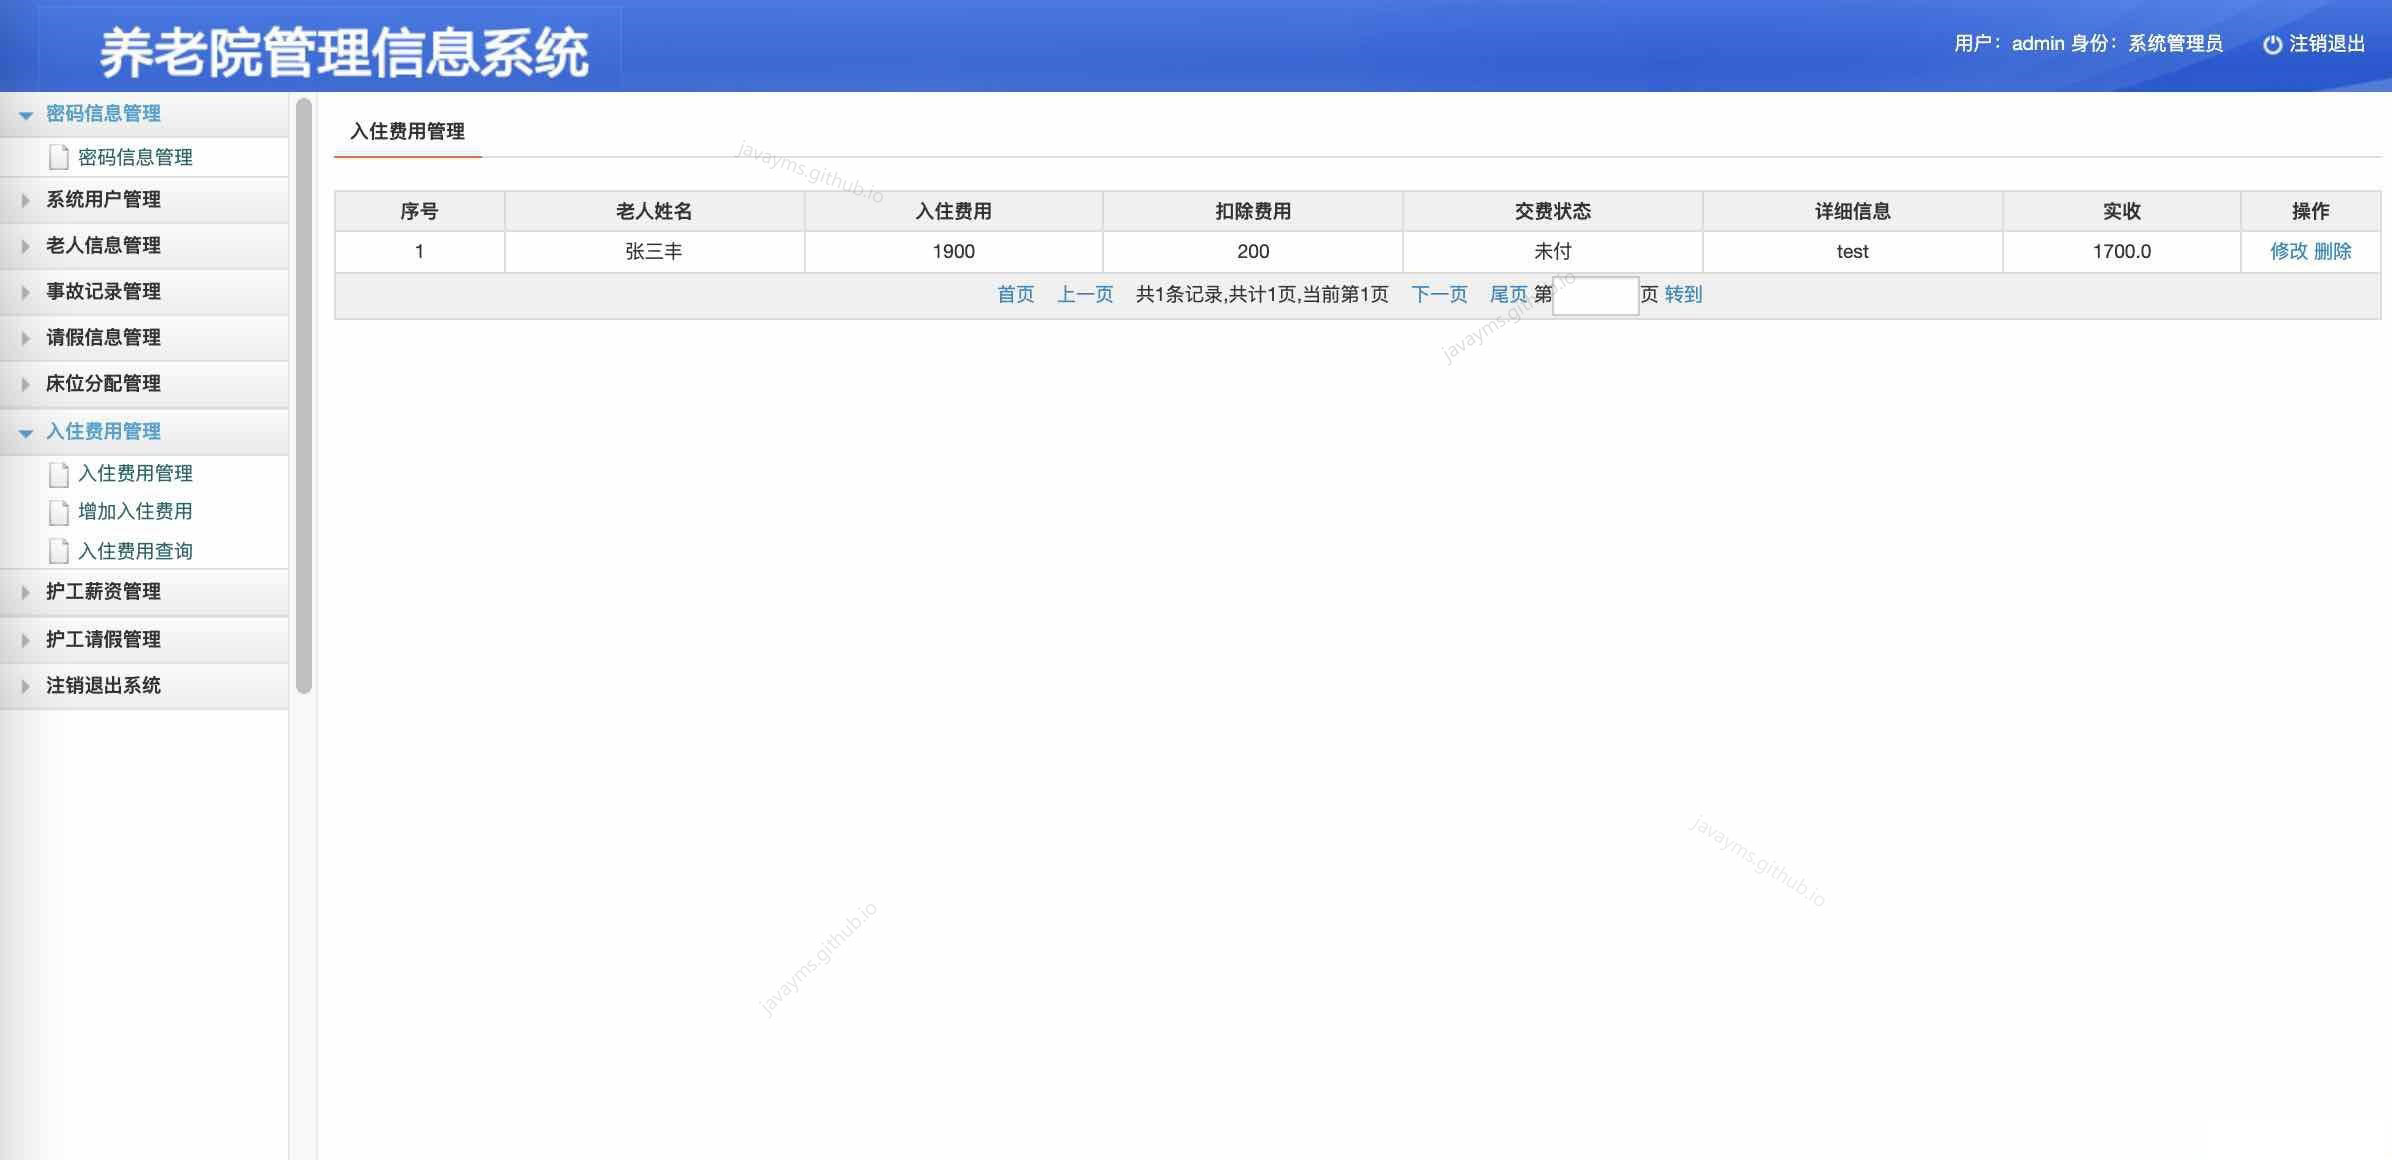Click the page number input field

coord(1594,296)
